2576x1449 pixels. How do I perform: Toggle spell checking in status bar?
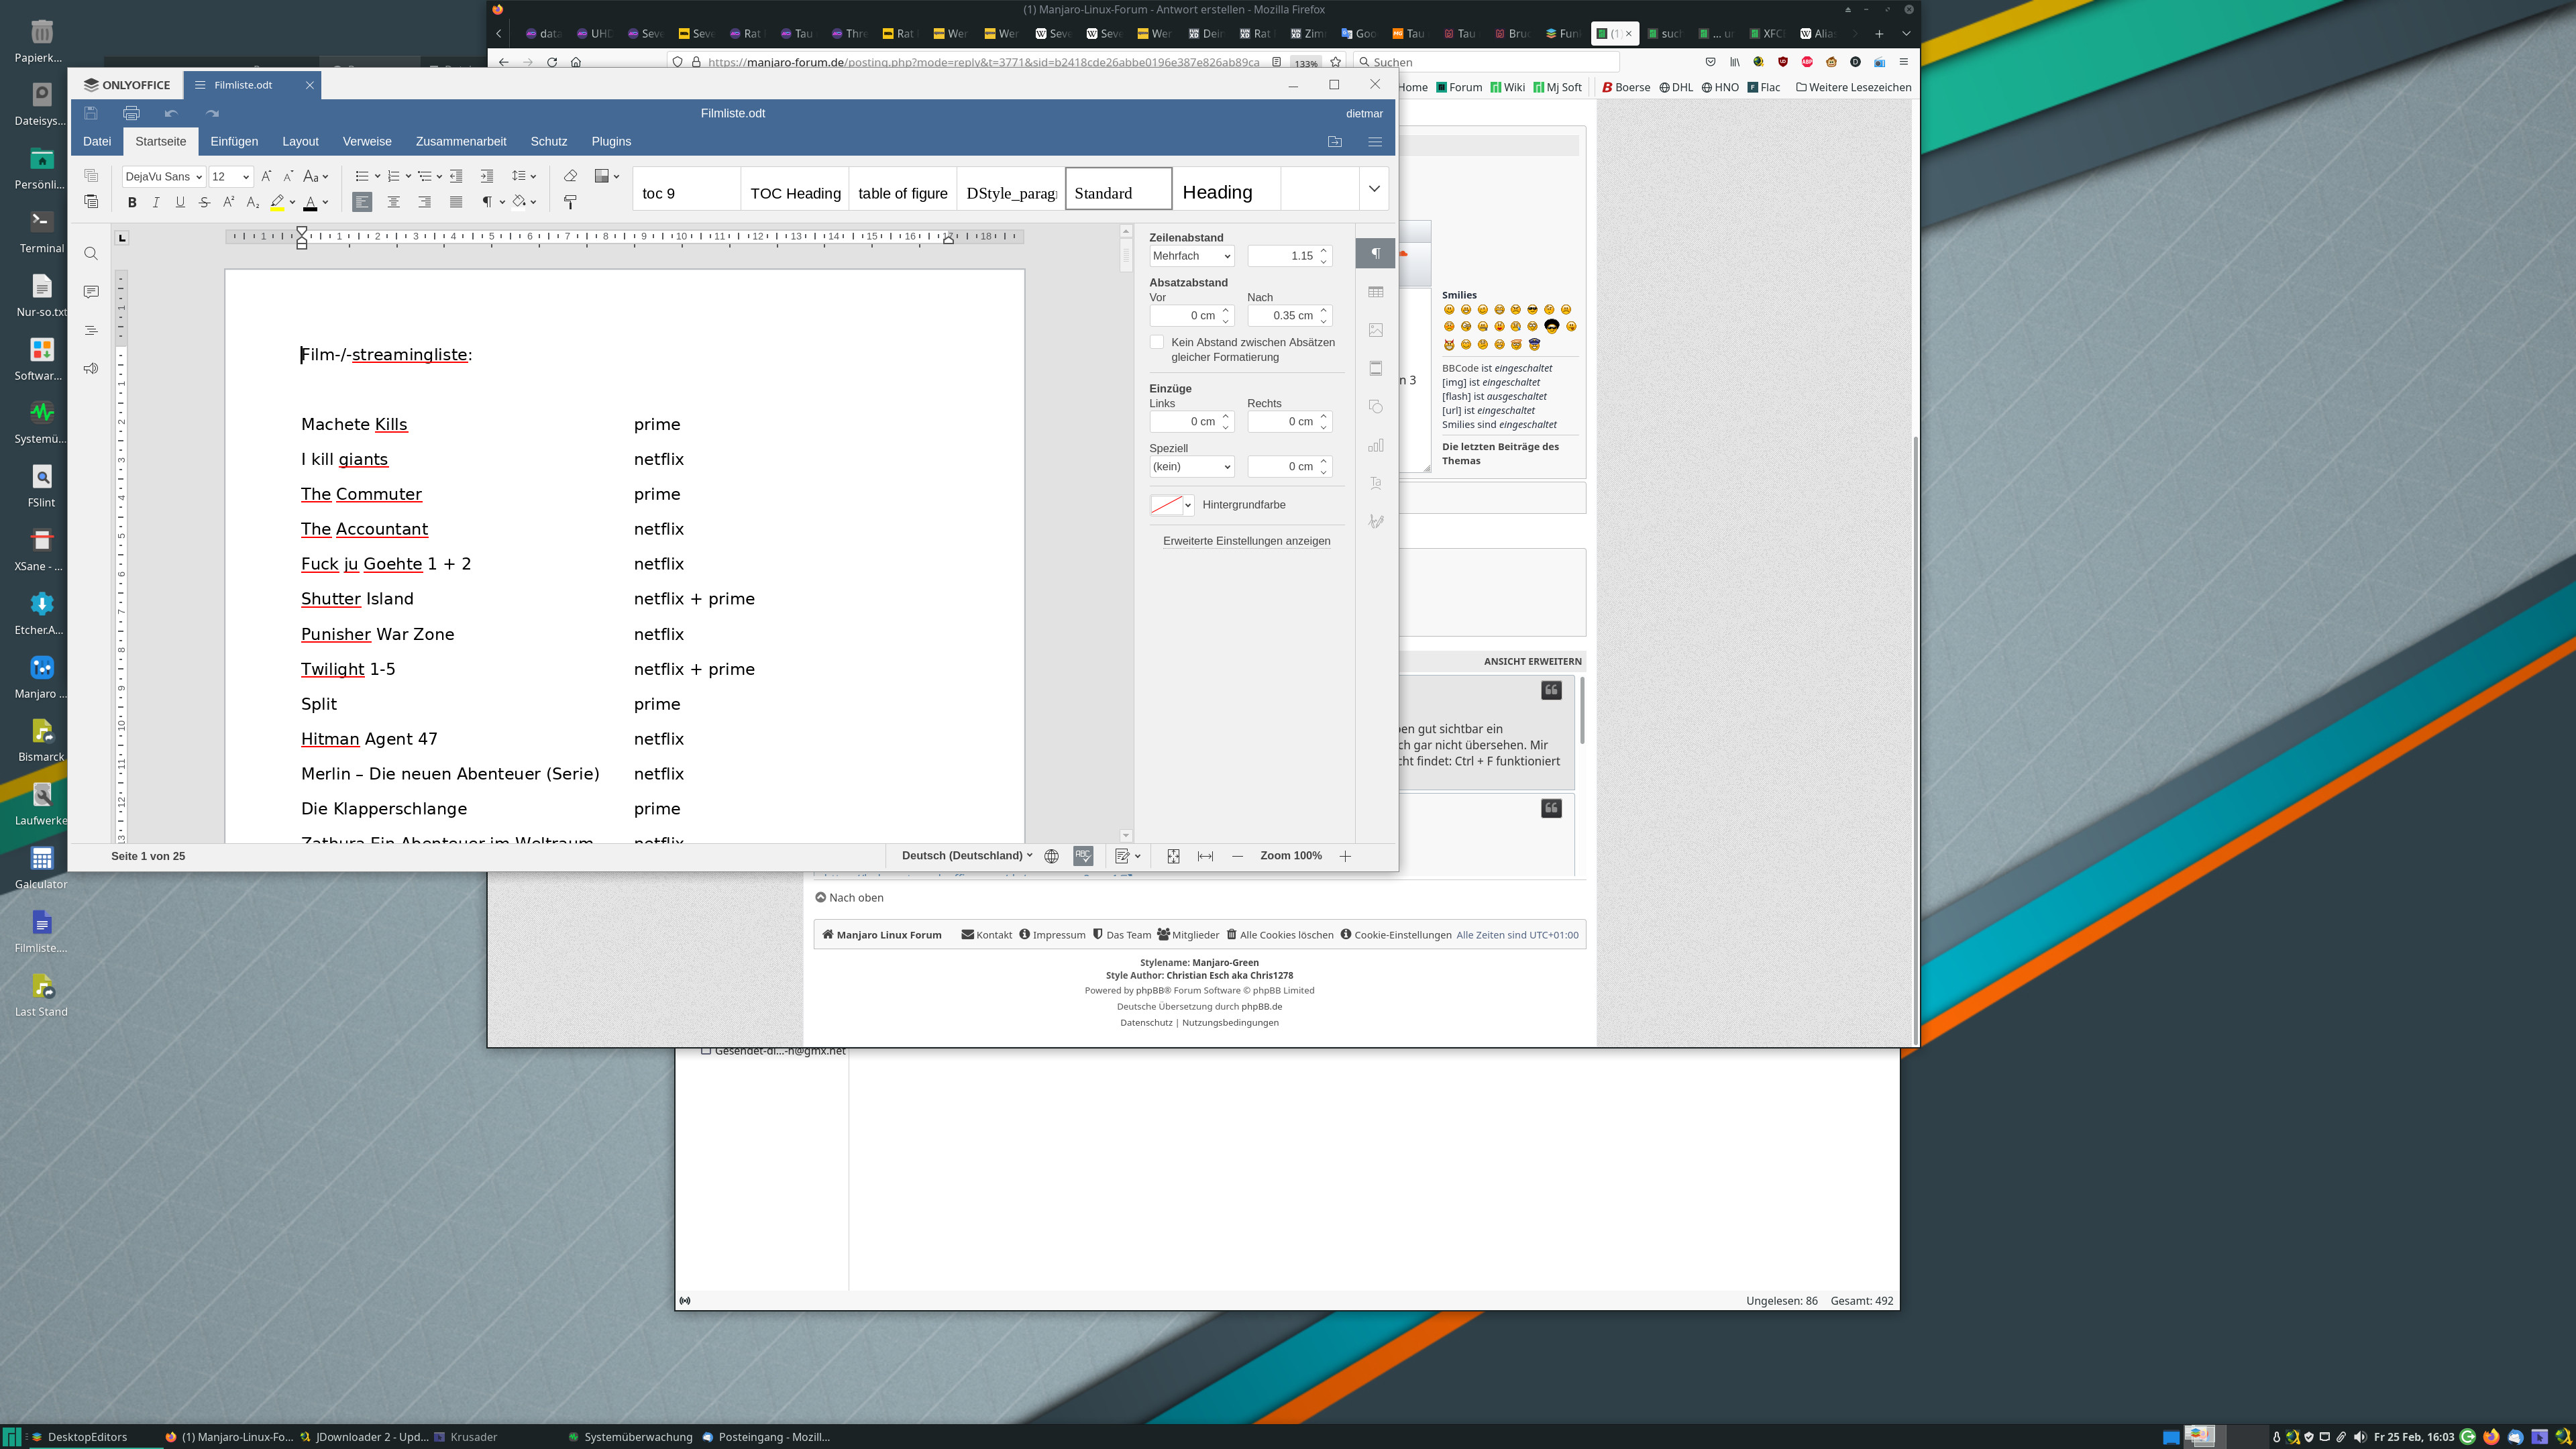[1083, 856]
